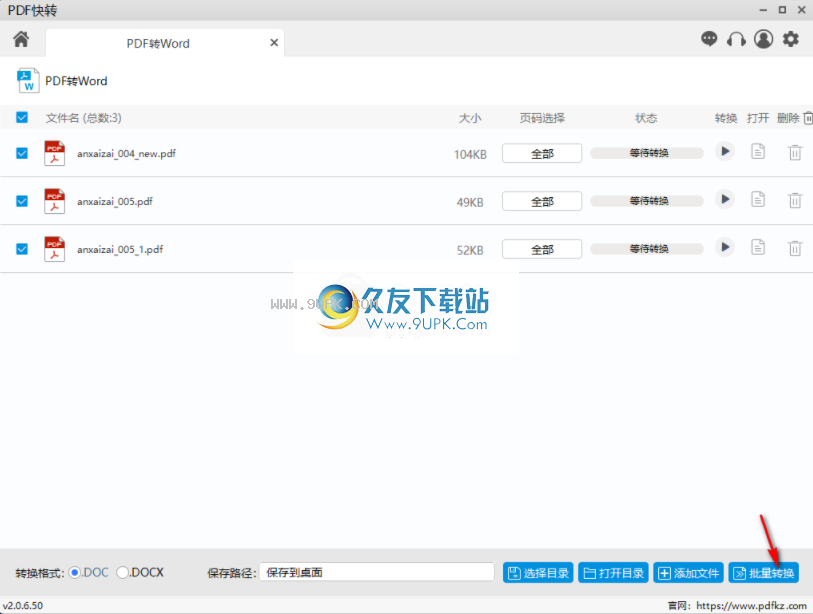Convert anxaizai_005_1.pdf with play button
This screenshot has width=813, height=614.
725,247
